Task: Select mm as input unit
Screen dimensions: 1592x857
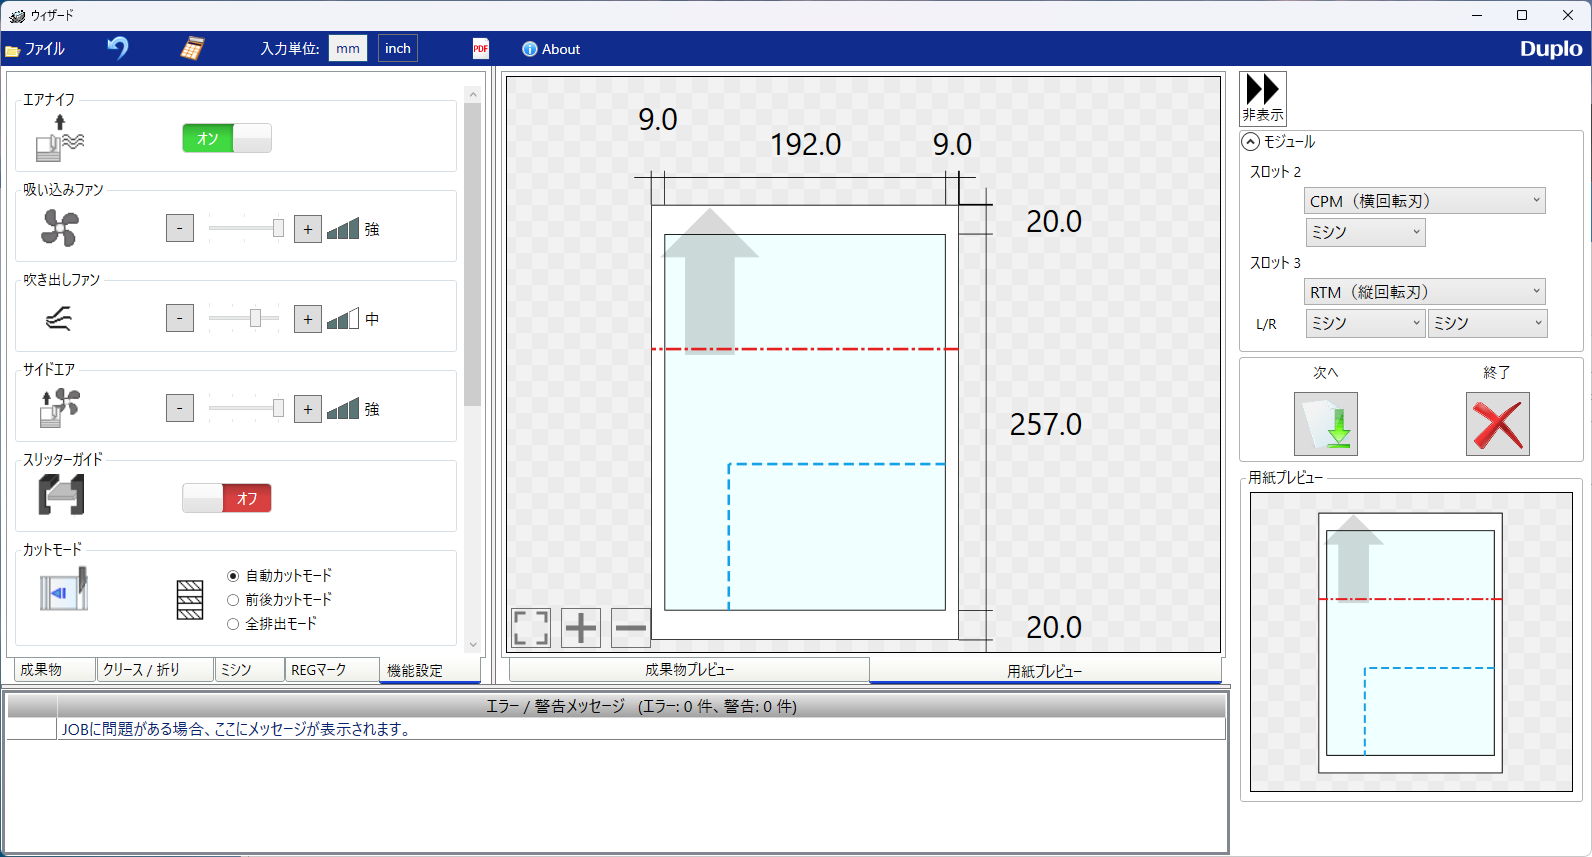Action: 348,48
